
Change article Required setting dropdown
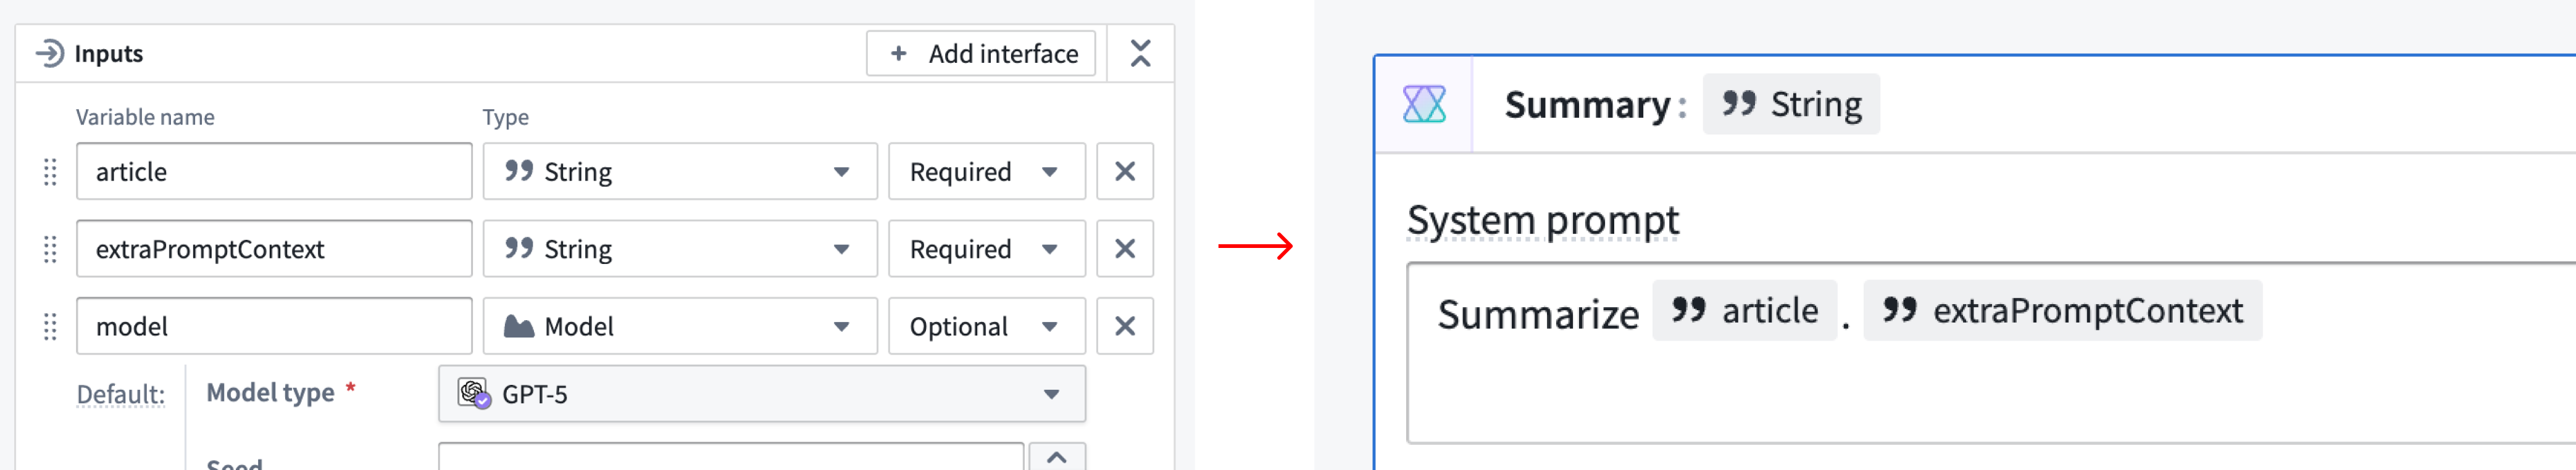(x=985, y=172)
